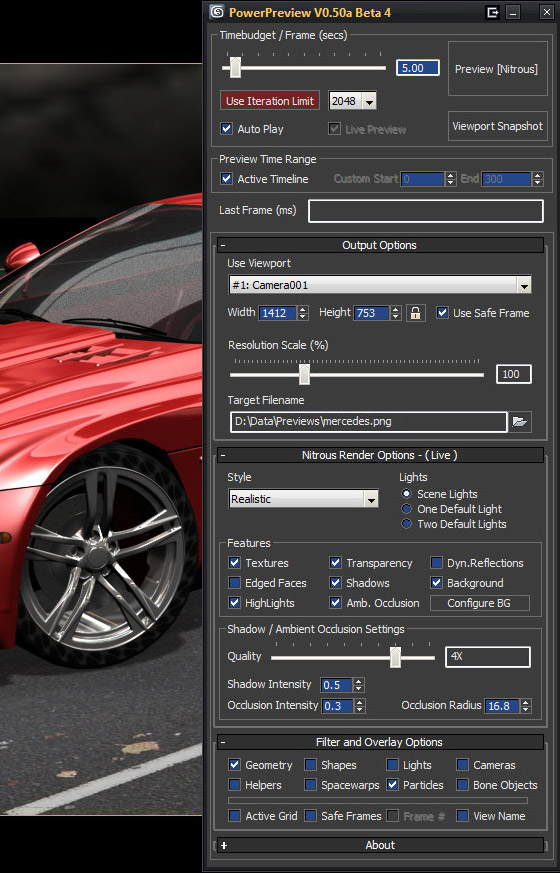Viewport: 560px width, 873px height.
Task: Toggle the Background checkbox
Action: (436, 583)
